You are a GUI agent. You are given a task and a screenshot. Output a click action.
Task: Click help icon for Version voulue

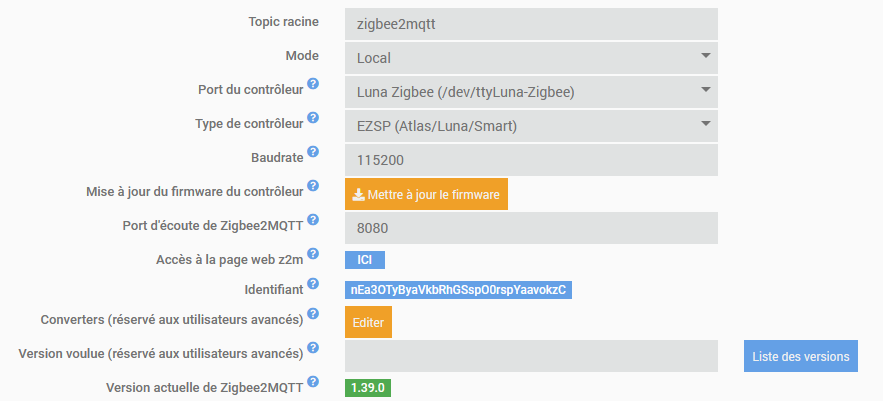[313, 347]
